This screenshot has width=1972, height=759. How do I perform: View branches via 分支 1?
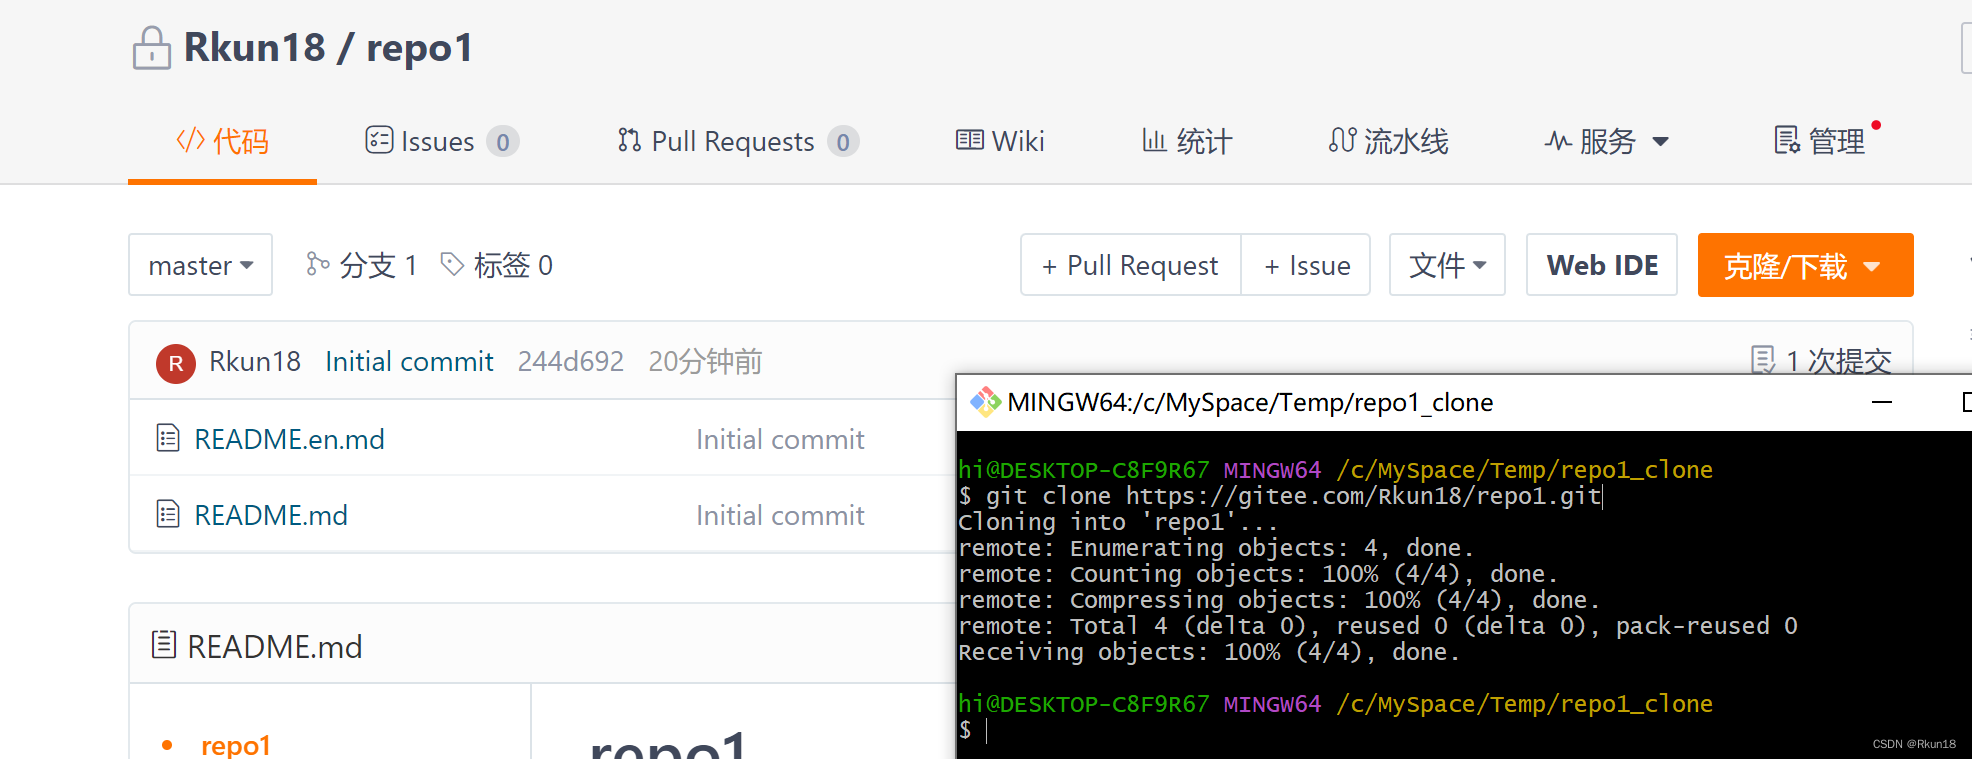(361, 265)
